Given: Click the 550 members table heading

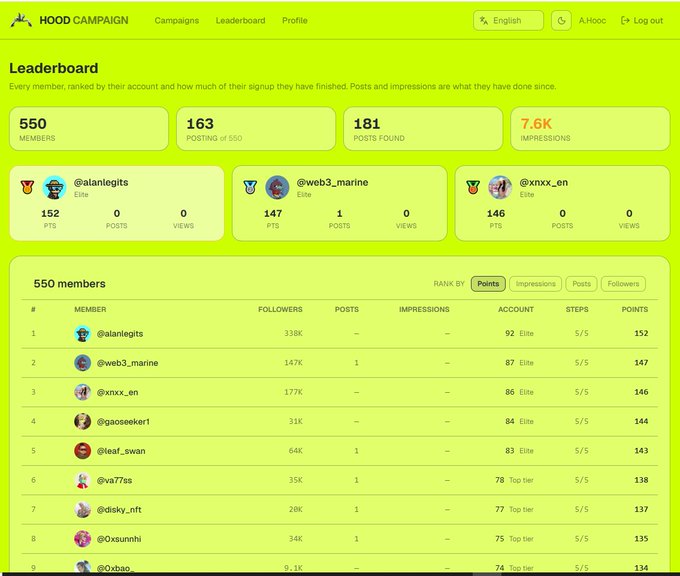Looking at the screenshot, I should point(69,284).
